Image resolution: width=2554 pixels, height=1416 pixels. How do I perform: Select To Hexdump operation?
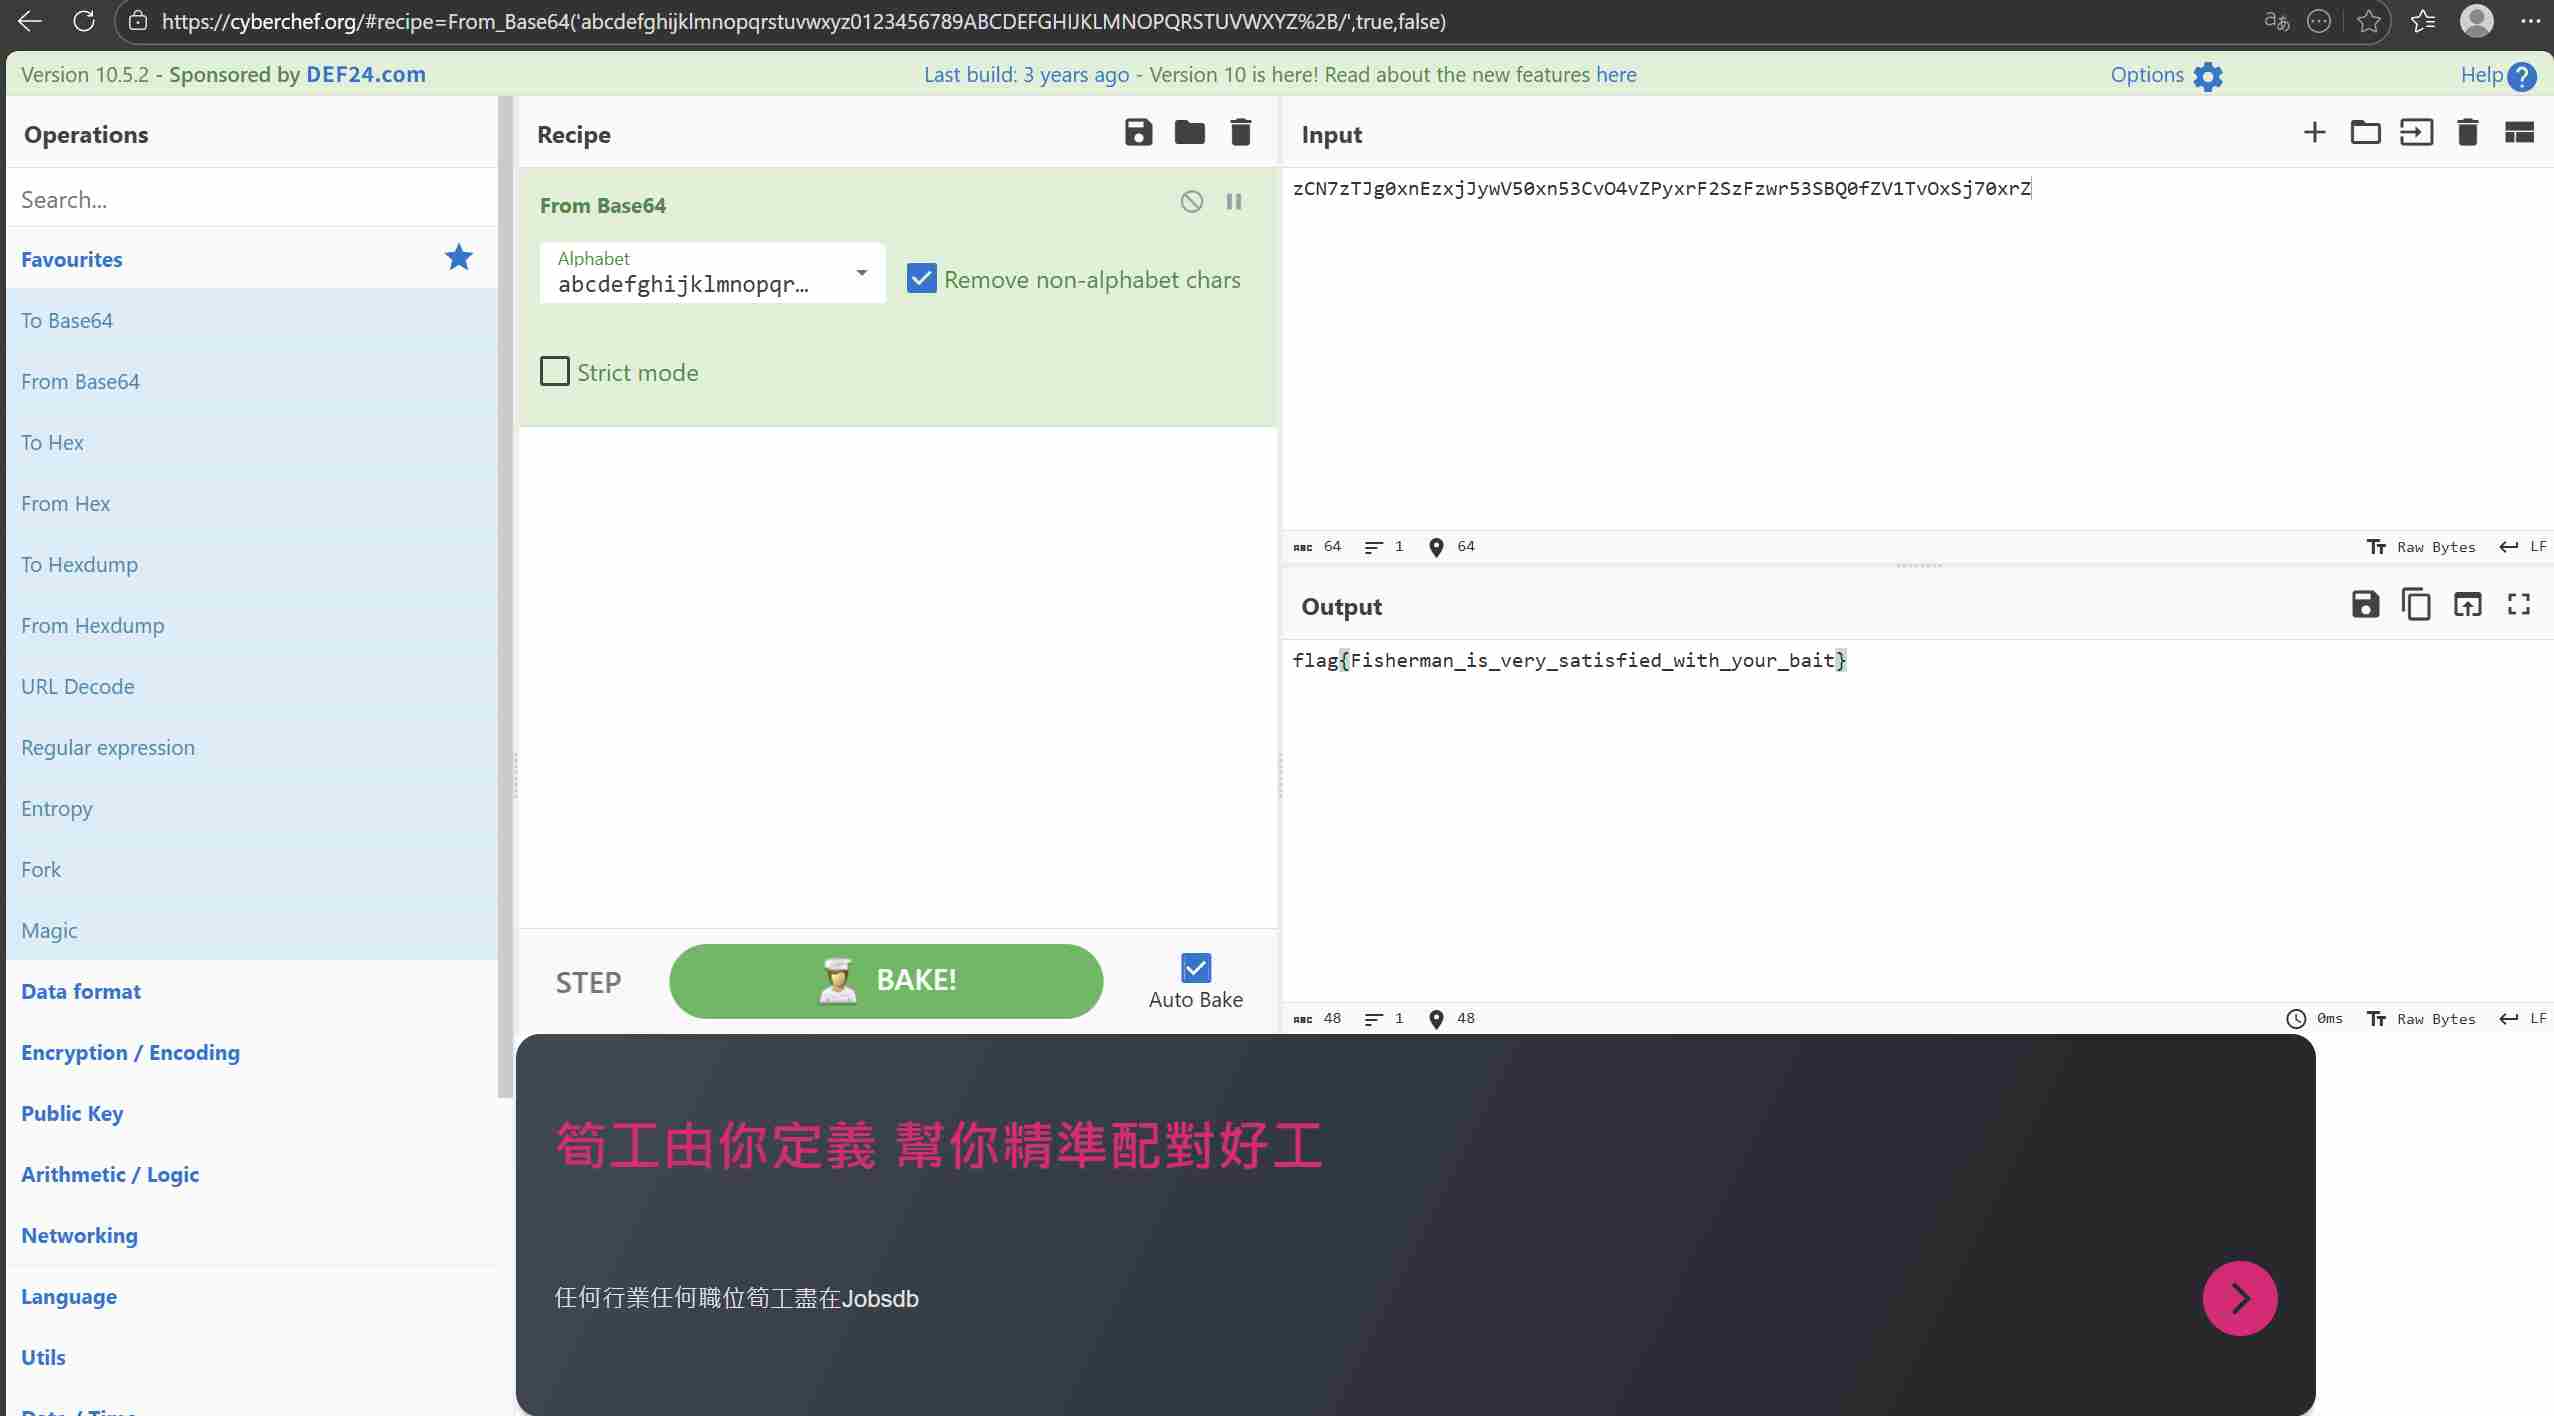pyautogui.click(x=79, y=564)
